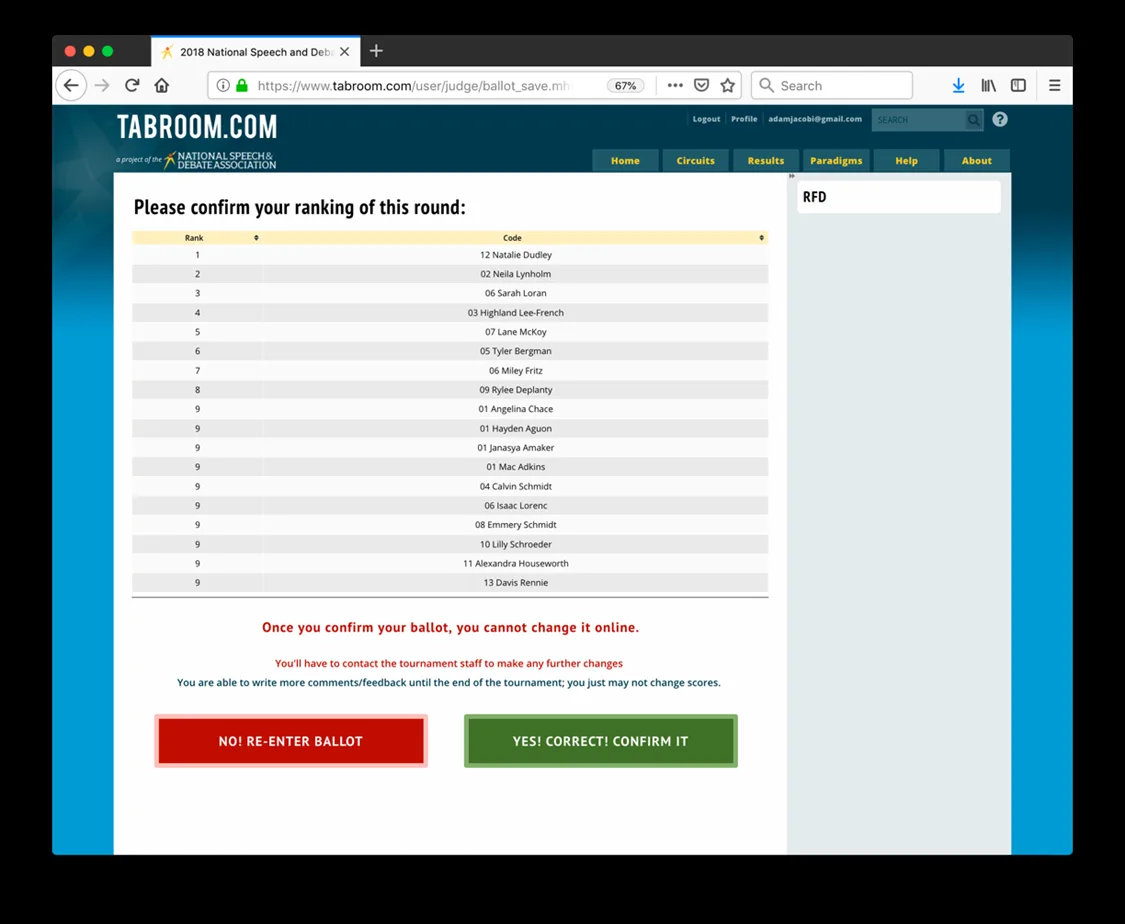The height and width of the screenshot is (924, 1125).
Task: Open the Help menu tab
Action: 906,161
